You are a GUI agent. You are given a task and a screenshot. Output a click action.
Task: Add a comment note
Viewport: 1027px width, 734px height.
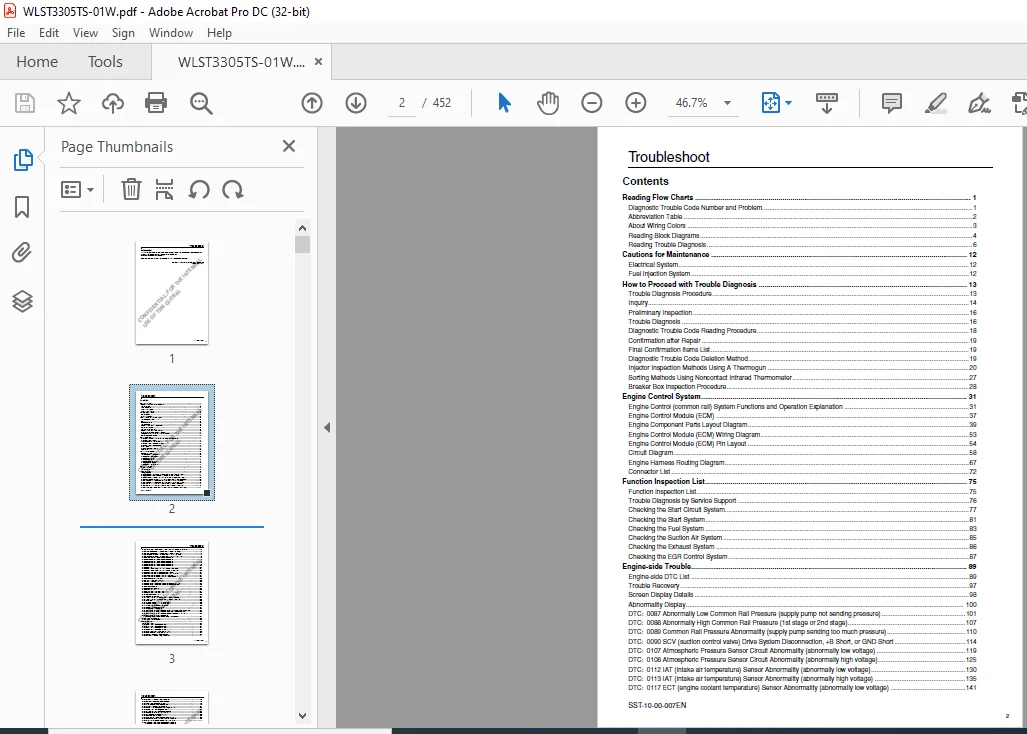tap(891, 103)
